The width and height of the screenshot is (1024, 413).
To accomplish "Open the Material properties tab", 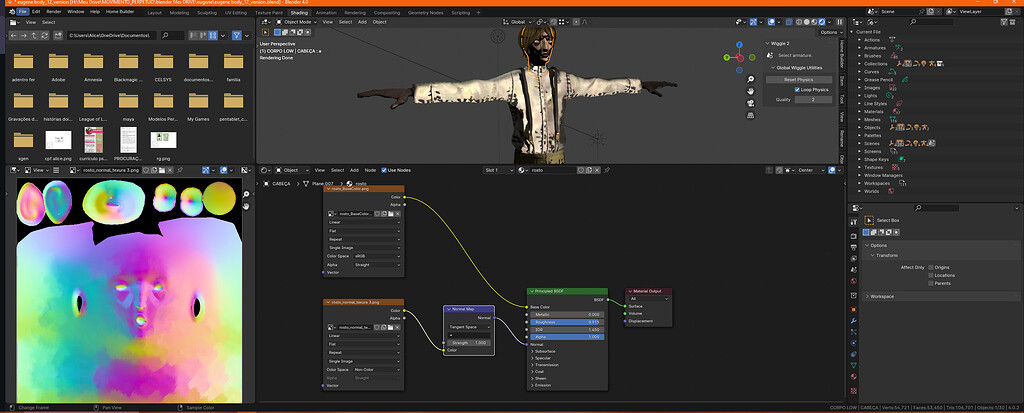I will [x=854, y=376].
